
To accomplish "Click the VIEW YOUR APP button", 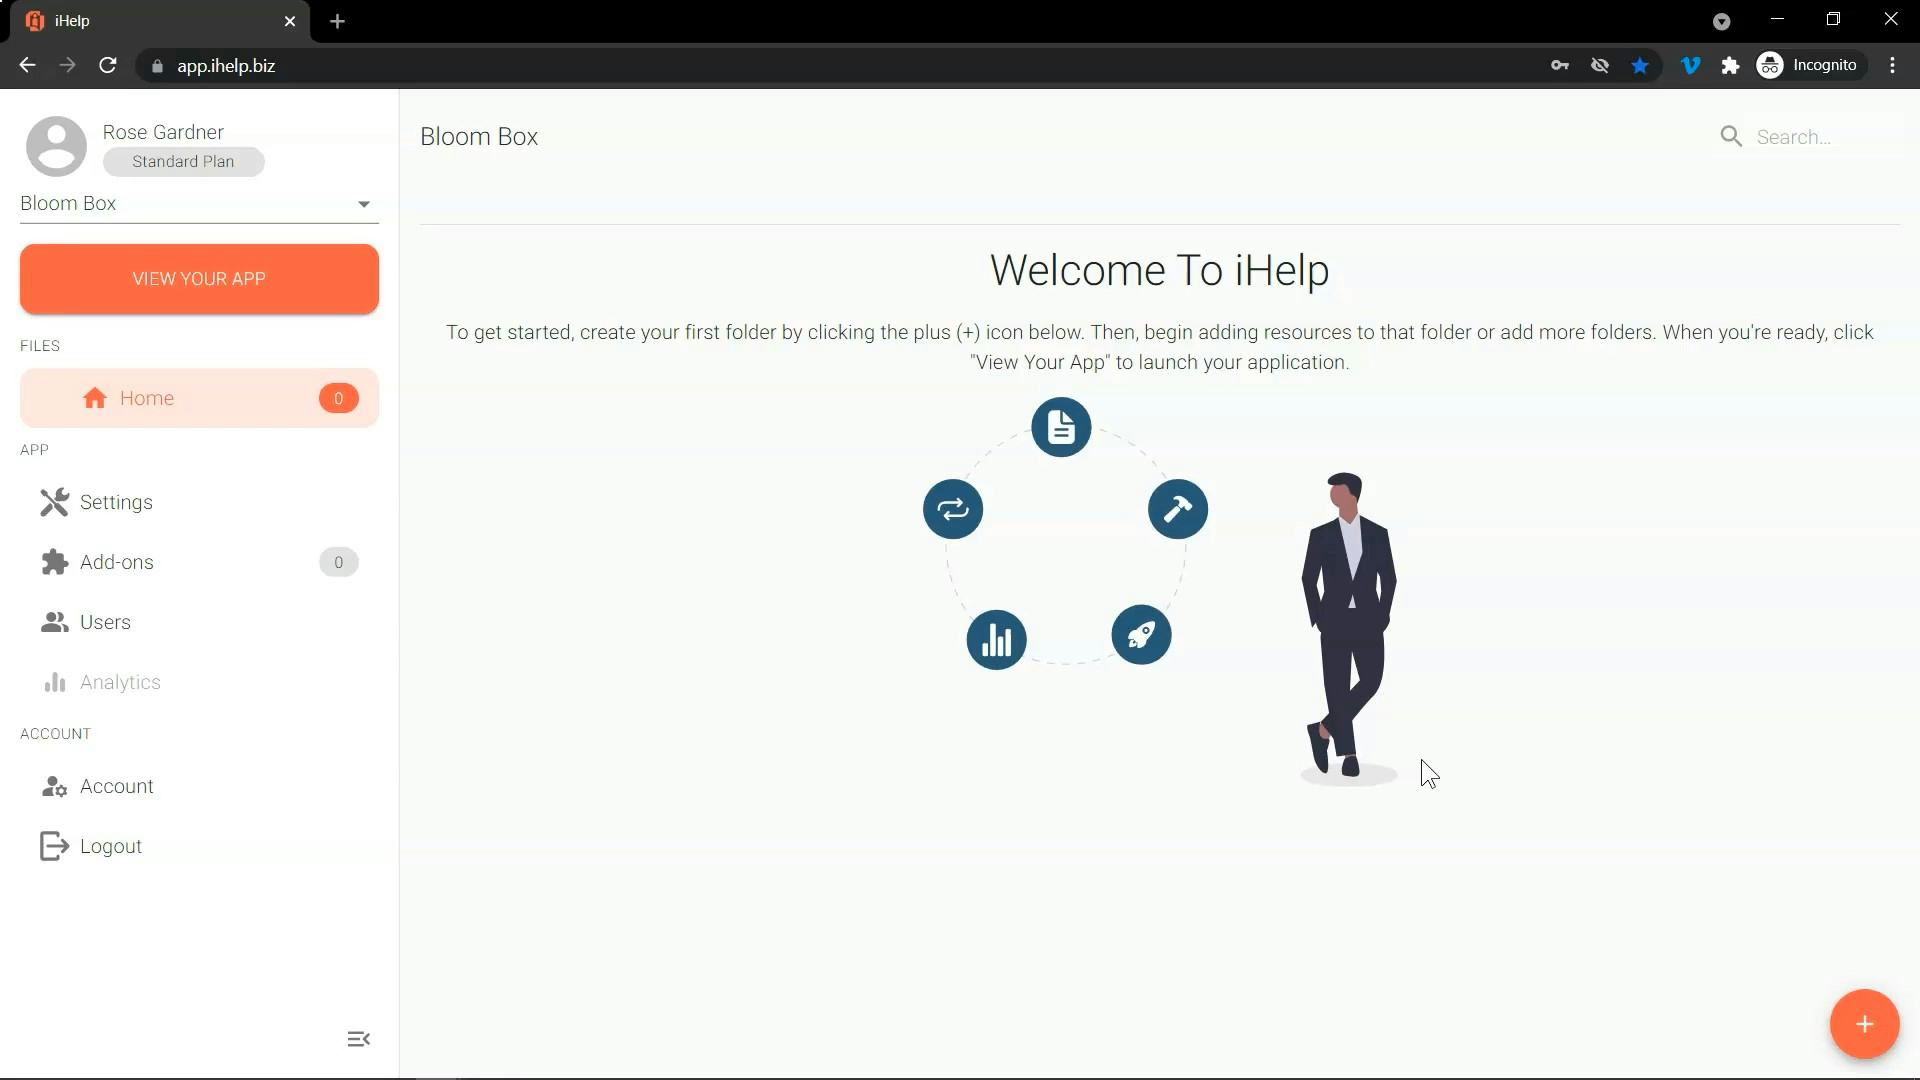I will click(x=198, y=279).
